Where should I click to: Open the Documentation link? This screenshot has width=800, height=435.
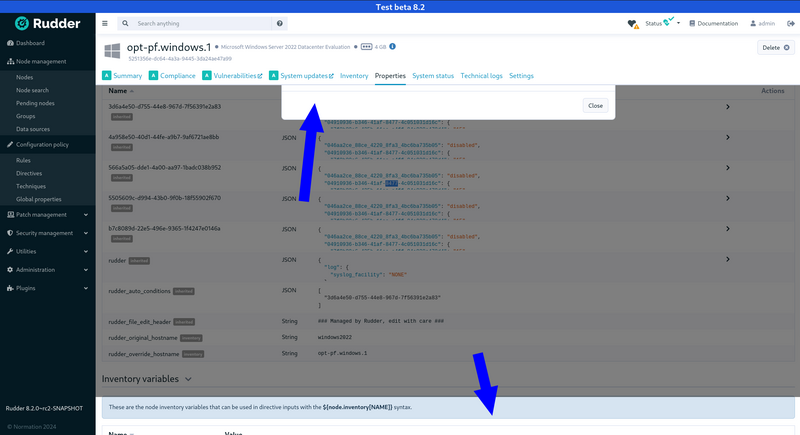tap(713, 23)
